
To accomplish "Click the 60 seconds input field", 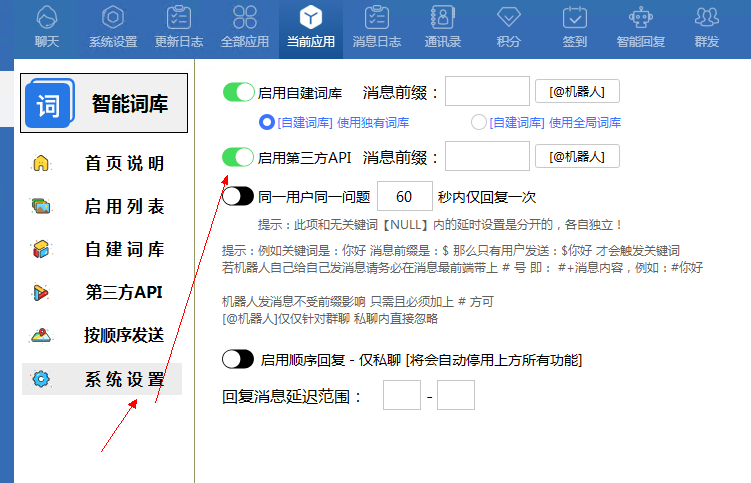I will tap(405, 196).
